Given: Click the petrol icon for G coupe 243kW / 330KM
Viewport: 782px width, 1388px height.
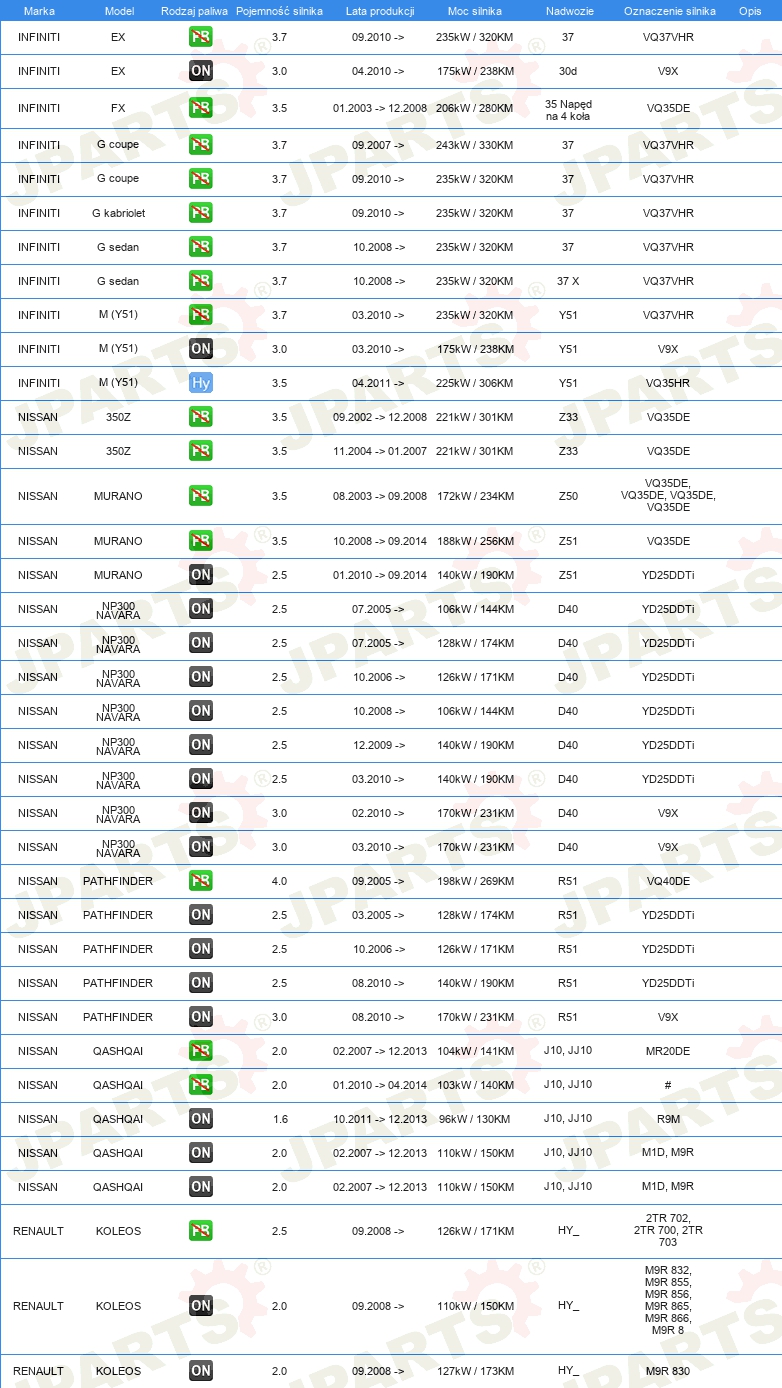Looking at the screenshot, I should point(201,145).
